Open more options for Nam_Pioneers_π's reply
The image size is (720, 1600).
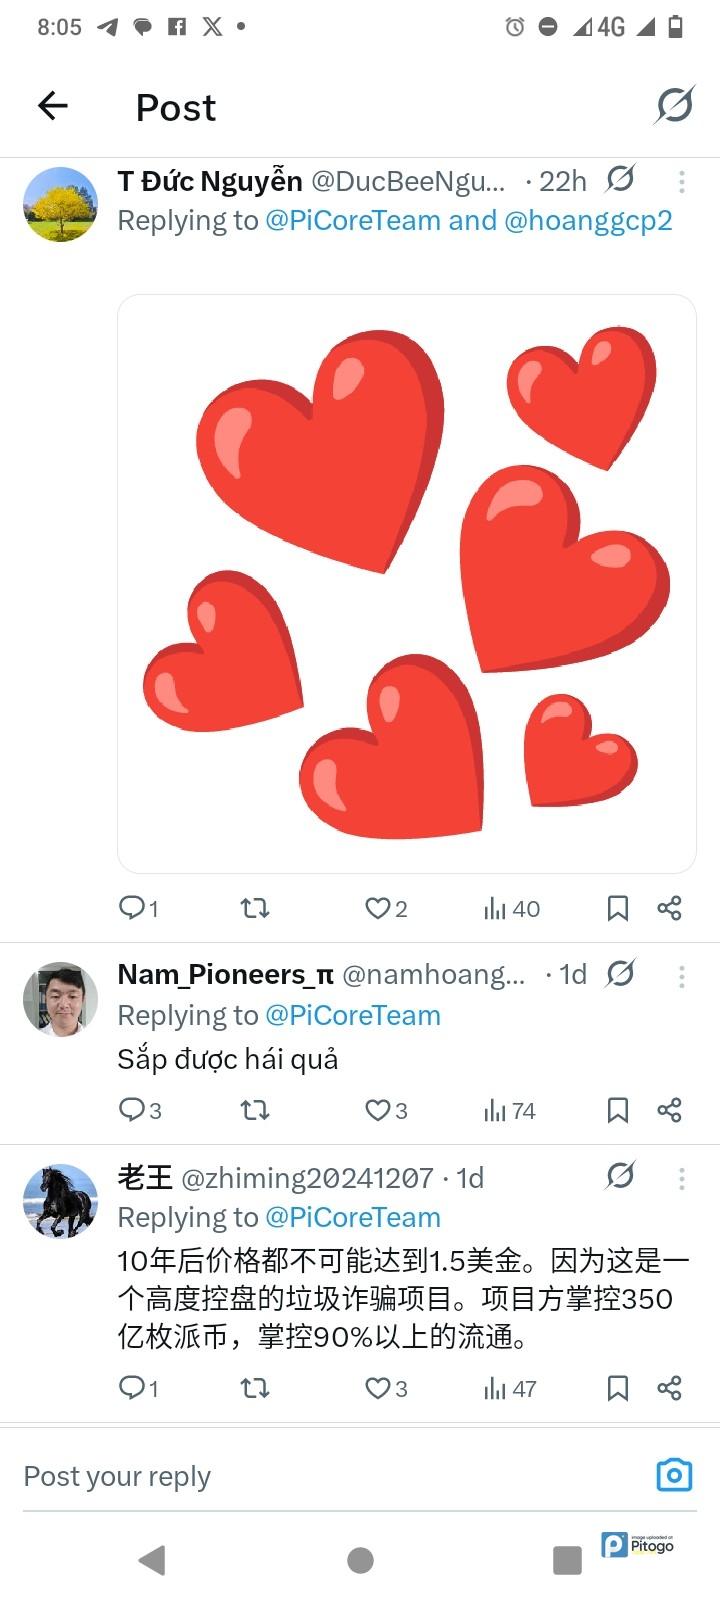pos(681,976)
